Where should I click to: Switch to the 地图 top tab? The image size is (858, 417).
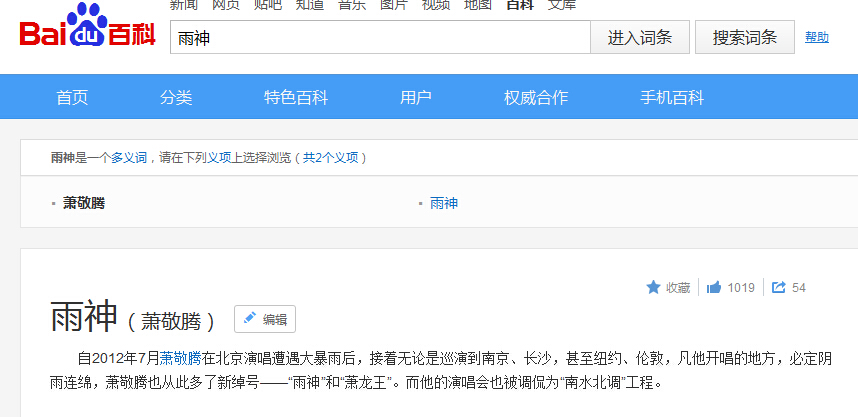pyautogui.click(x=478, y=5)
